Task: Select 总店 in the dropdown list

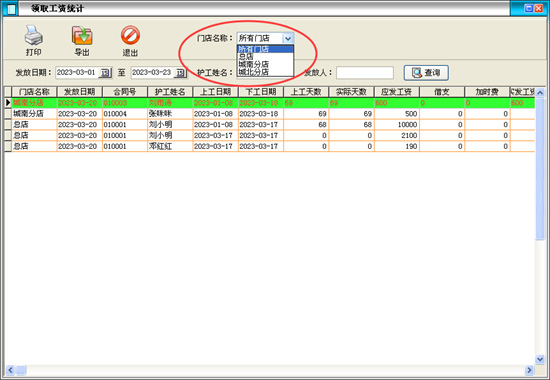Action: tap(265, 56)
